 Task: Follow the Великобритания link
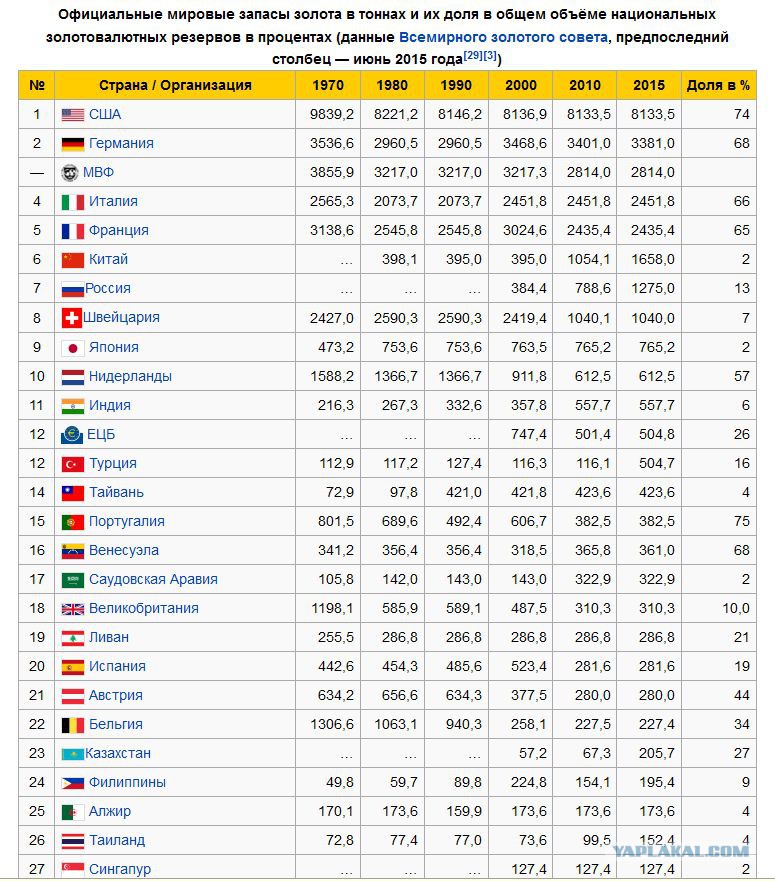144,608
